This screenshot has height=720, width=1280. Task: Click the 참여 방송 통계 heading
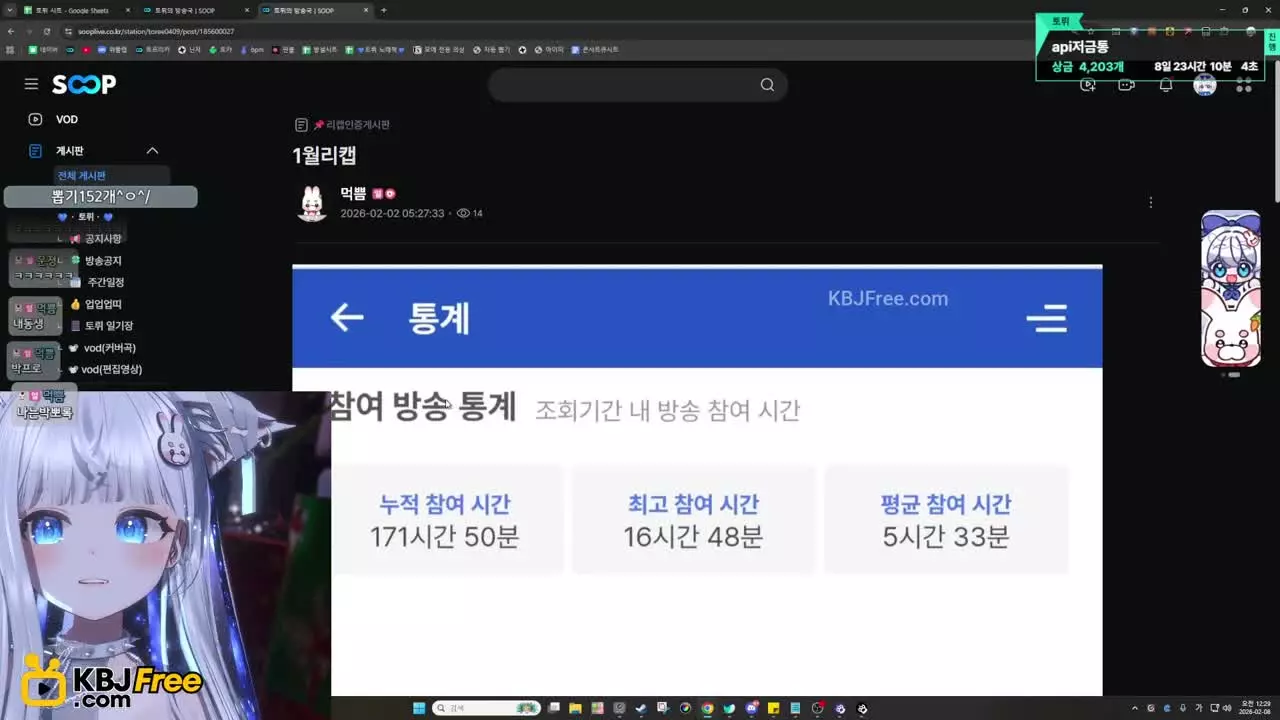(x=422, y=408)
